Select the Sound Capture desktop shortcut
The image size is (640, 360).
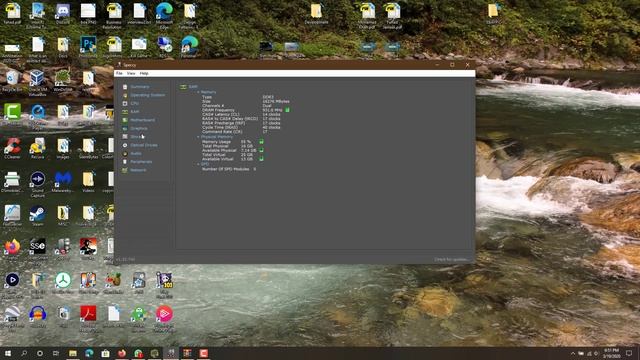[x=37, y=184]
